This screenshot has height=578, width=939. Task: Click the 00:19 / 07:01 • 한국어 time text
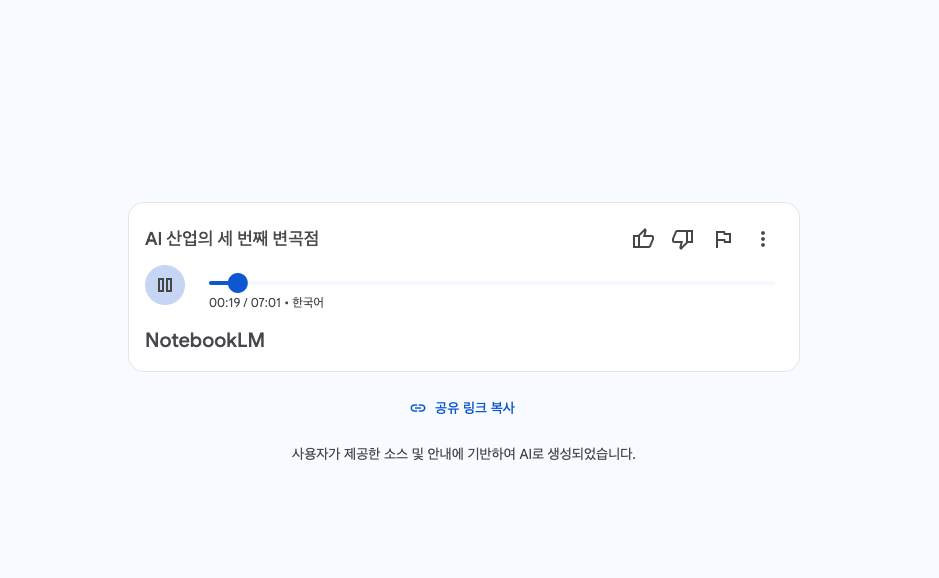tap(266, 302)
